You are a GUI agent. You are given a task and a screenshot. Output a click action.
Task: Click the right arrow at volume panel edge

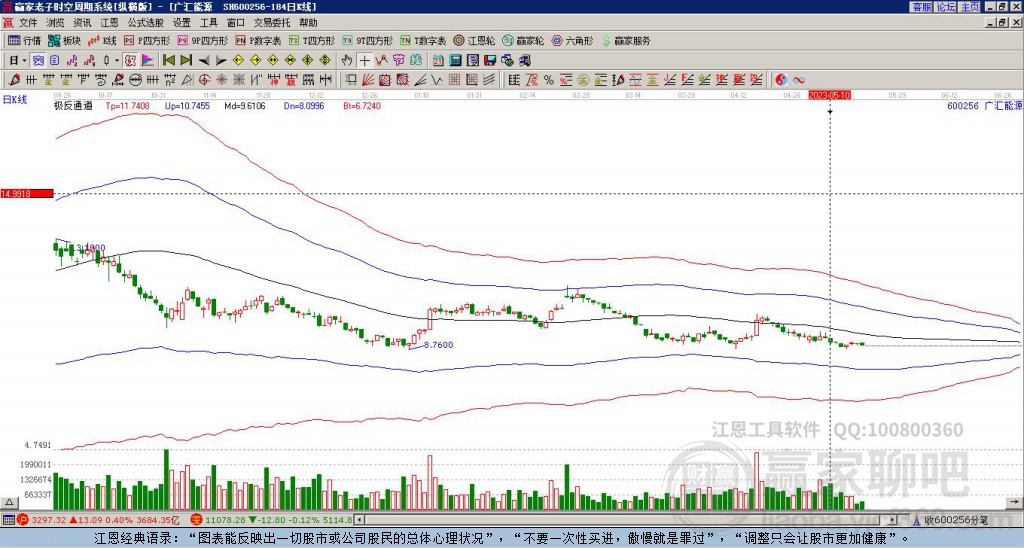(x=1014, y=502)
